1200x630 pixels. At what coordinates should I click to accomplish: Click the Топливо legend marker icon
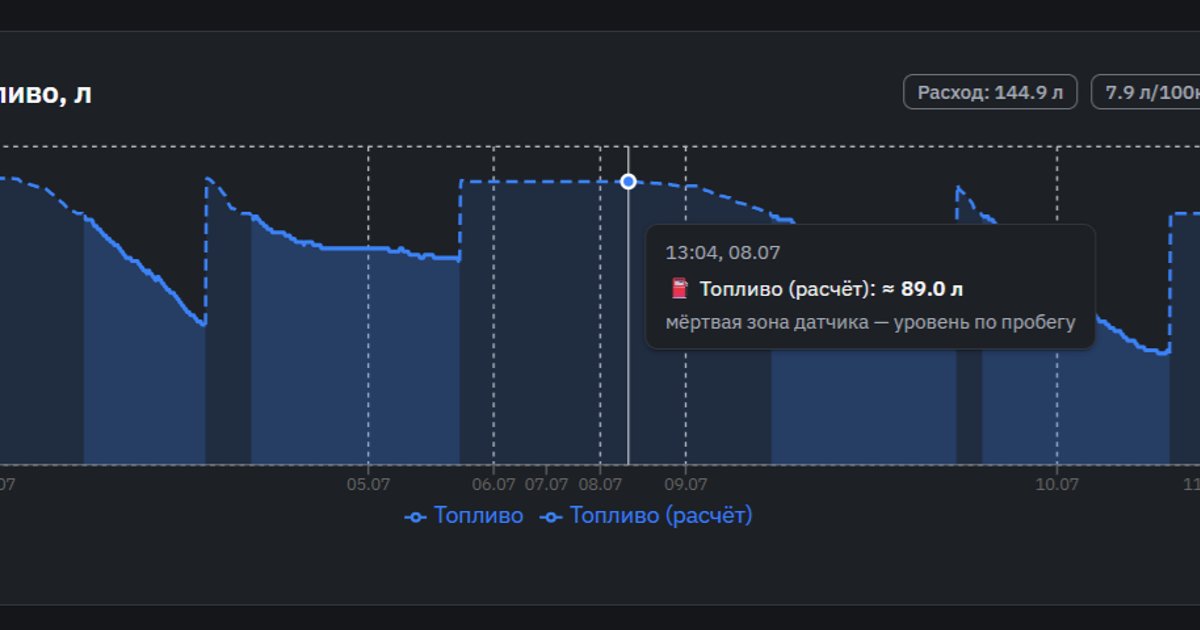(416, 517)
